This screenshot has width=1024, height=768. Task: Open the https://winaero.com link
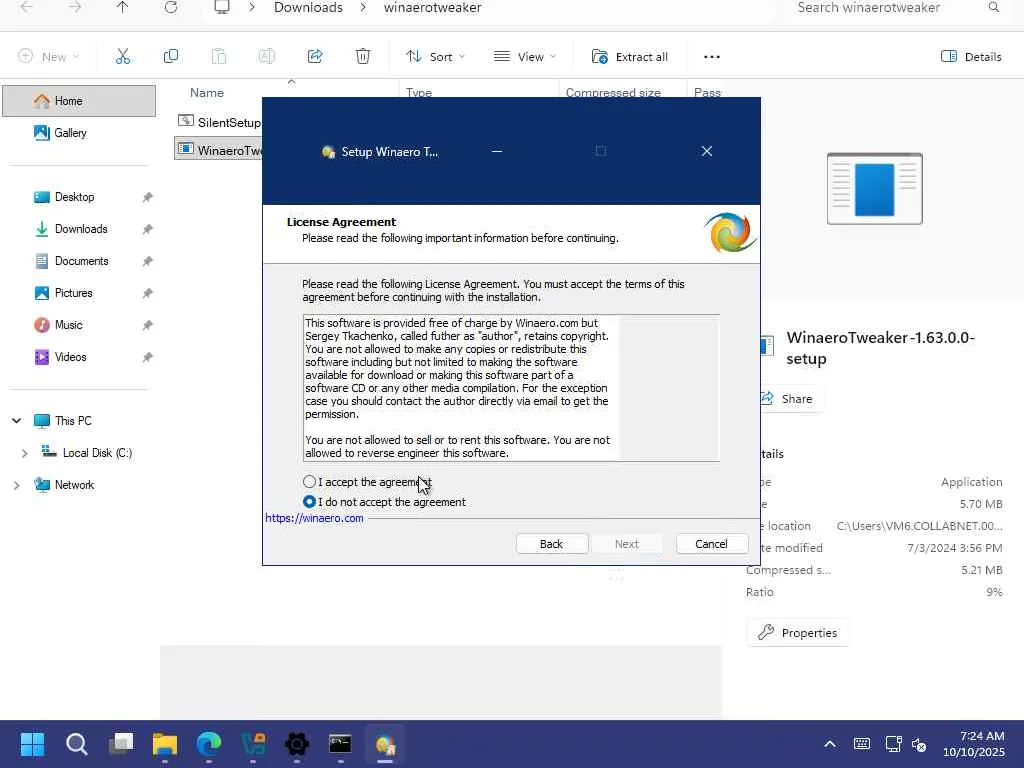[314, 518]
